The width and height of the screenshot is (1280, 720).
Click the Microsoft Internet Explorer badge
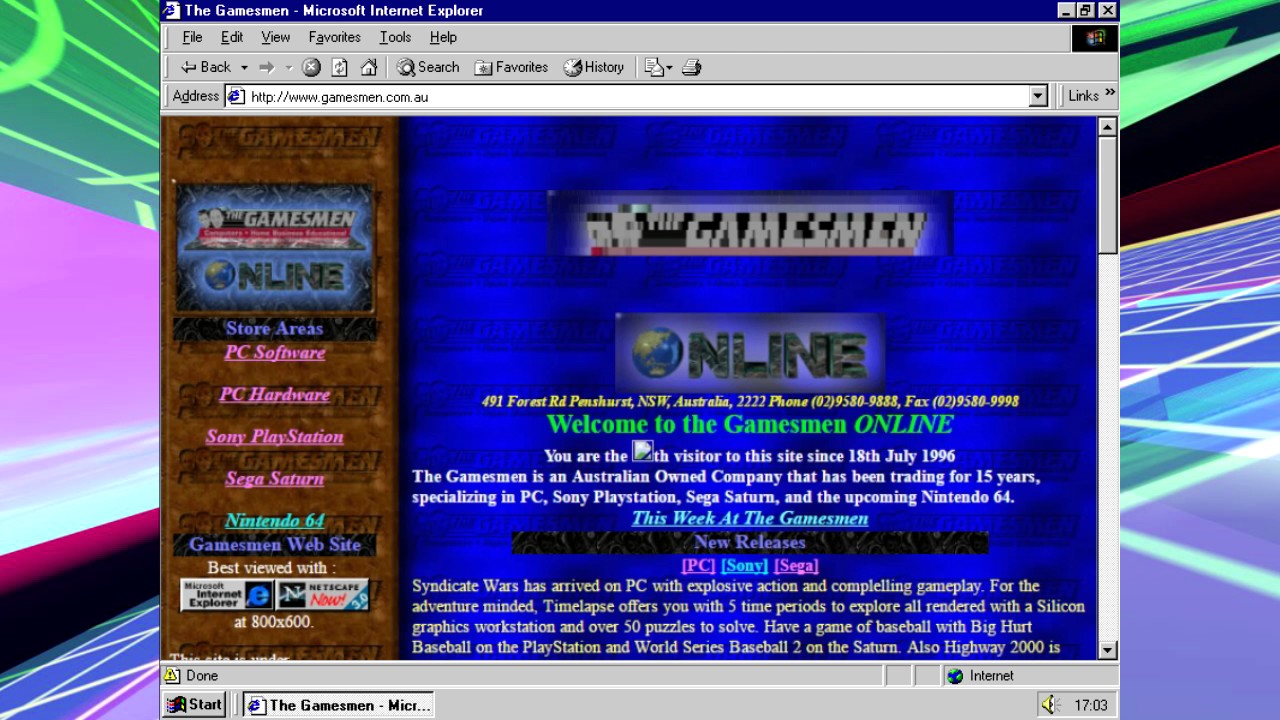227,595
